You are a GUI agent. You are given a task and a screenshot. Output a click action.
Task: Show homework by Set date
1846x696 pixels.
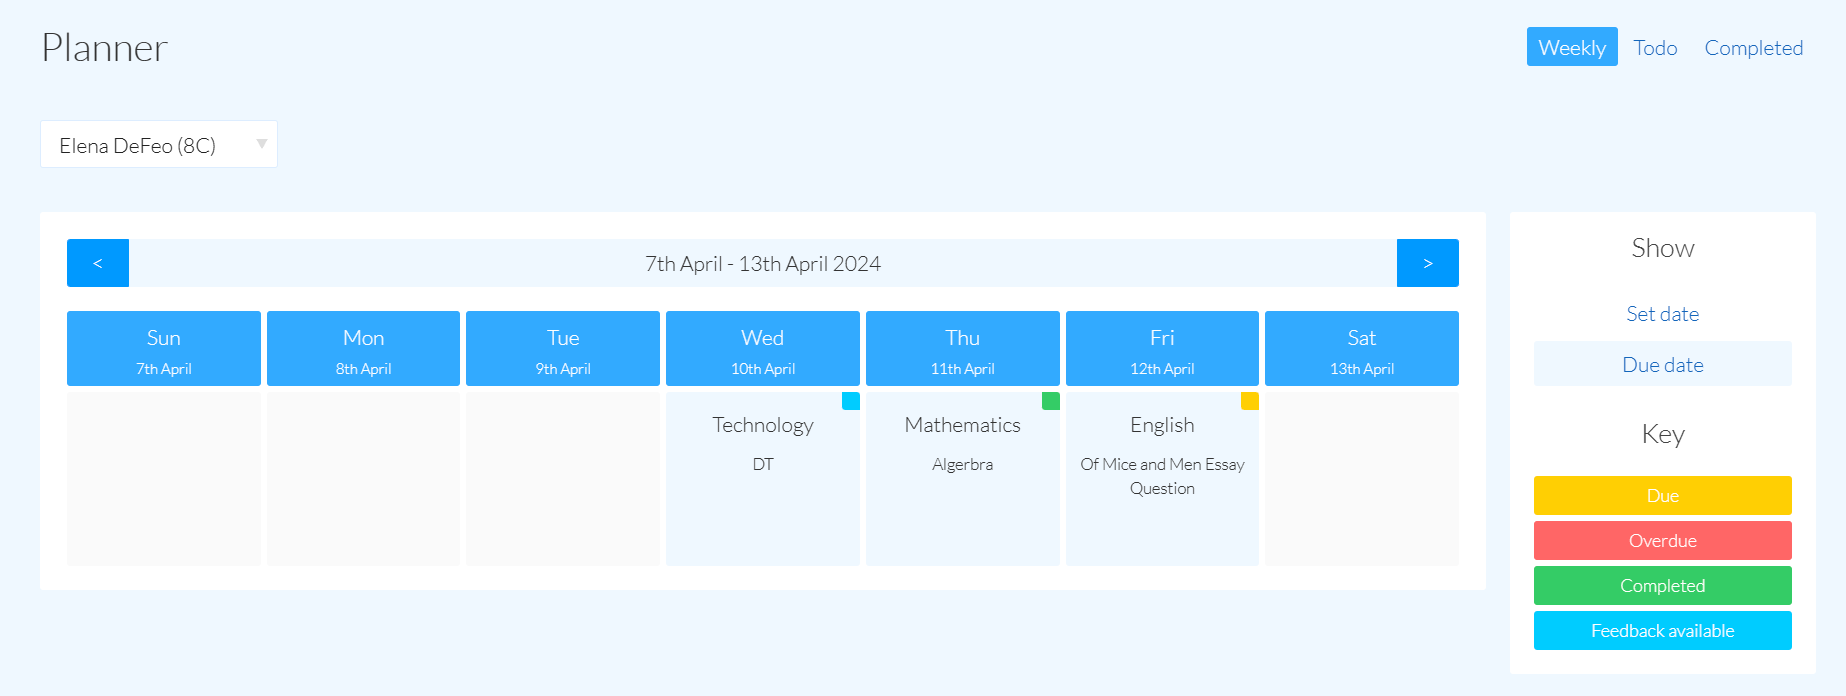pos(1662,314)
